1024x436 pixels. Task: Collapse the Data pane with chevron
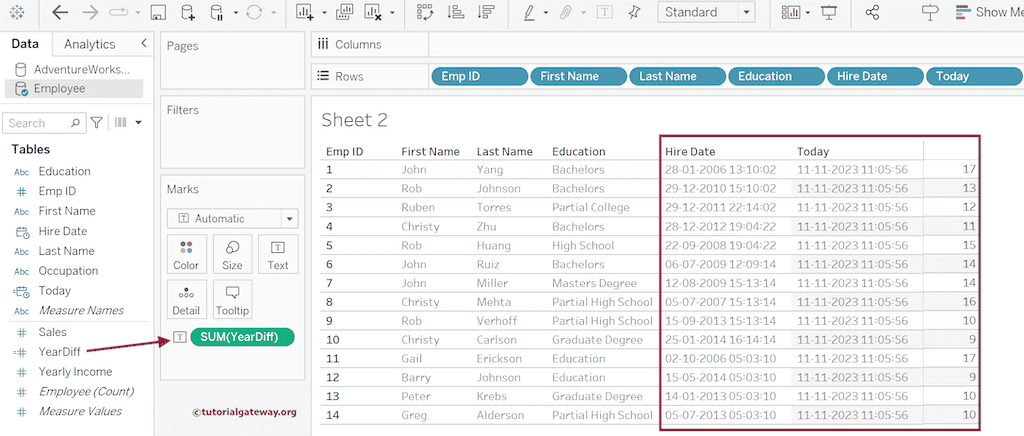[144, 44]
